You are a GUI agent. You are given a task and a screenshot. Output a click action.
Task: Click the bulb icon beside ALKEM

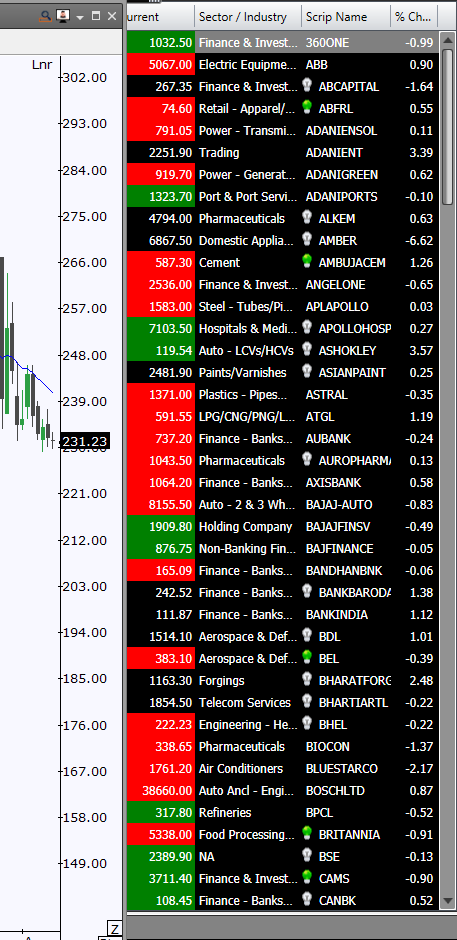point(307,218)
